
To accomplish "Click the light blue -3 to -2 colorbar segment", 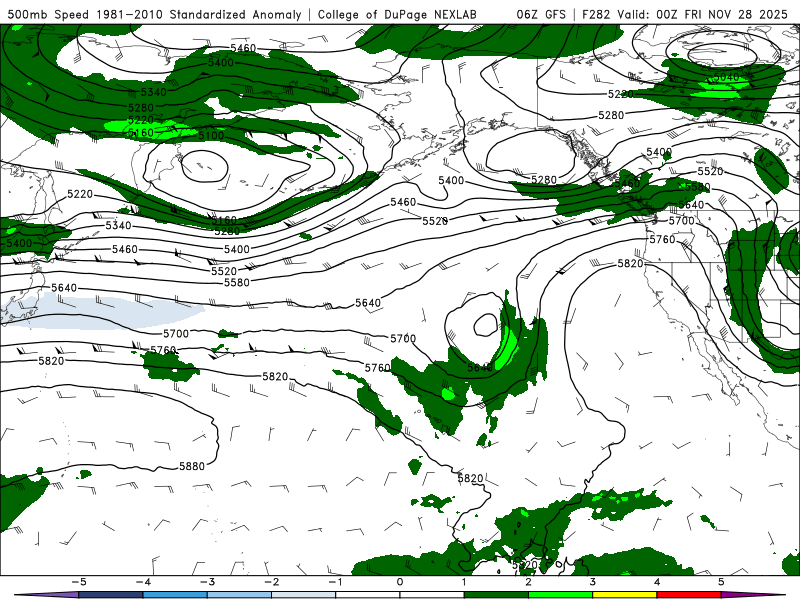I will coord(239,595).
